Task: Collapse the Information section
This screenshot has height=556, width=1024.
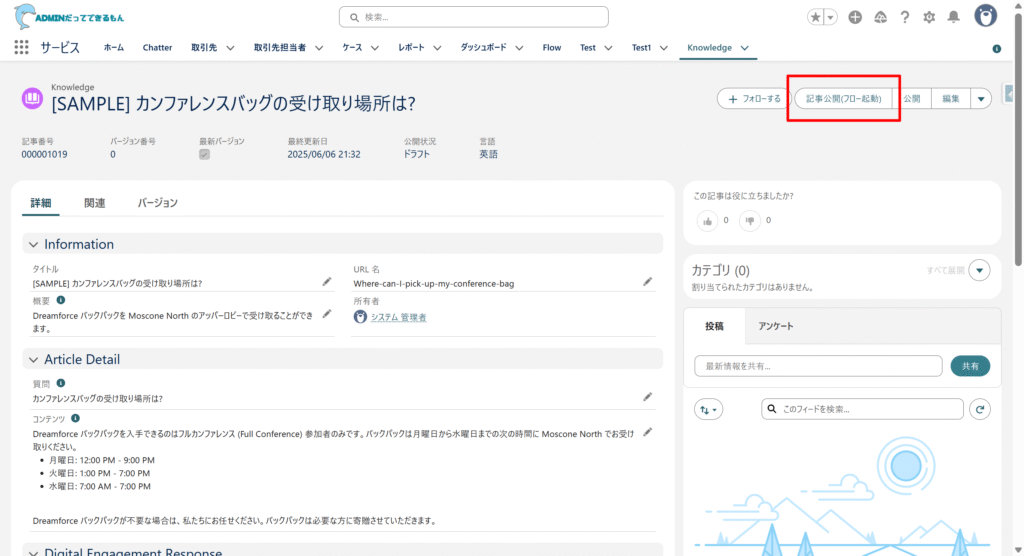Action: 33,244
